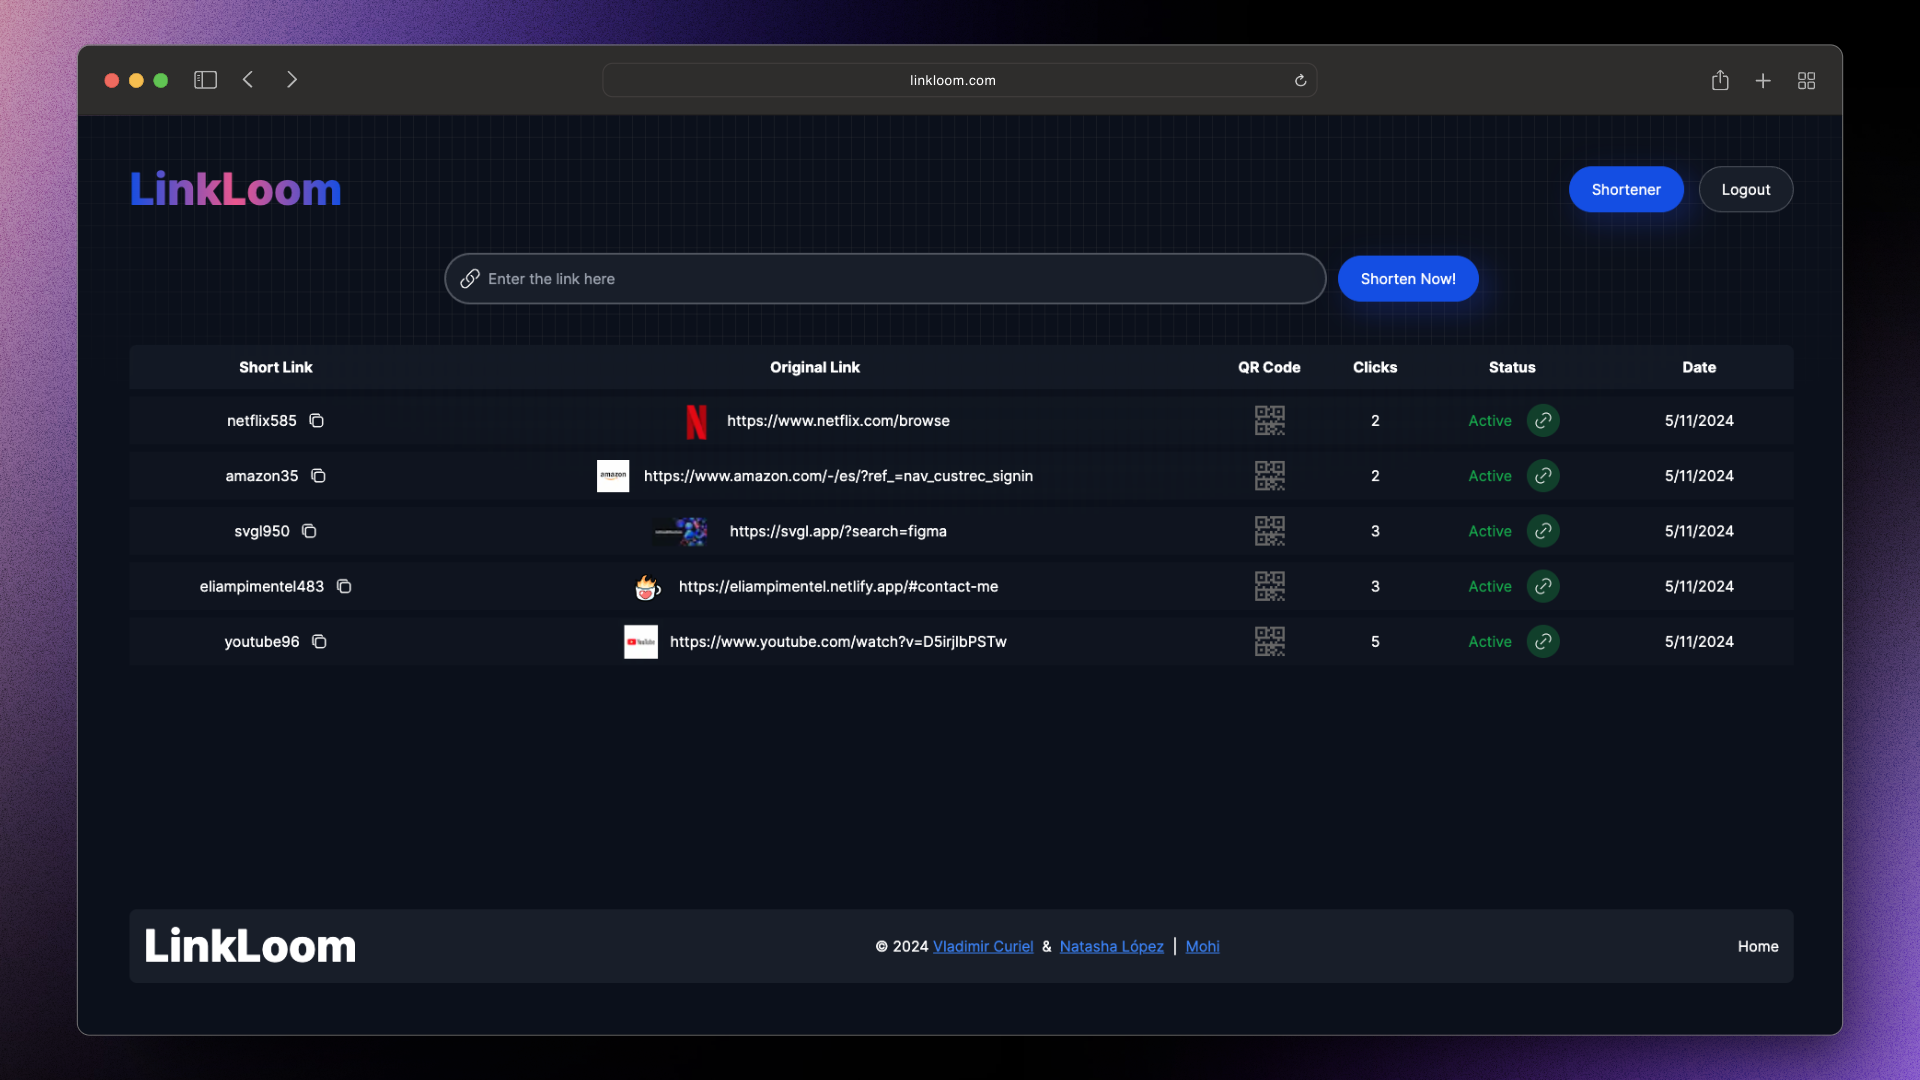1920x1080 pixels.
Task: Click the svgl950 short link text
Action: (262, 531)
